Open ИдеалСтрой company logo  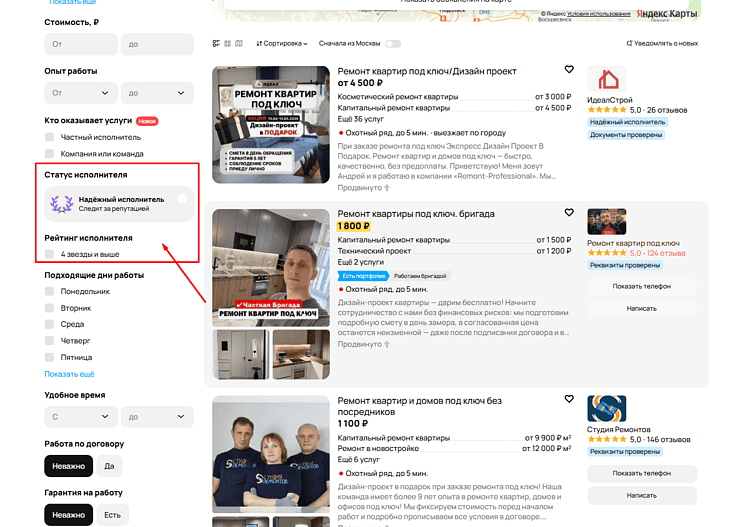[607, 79]
